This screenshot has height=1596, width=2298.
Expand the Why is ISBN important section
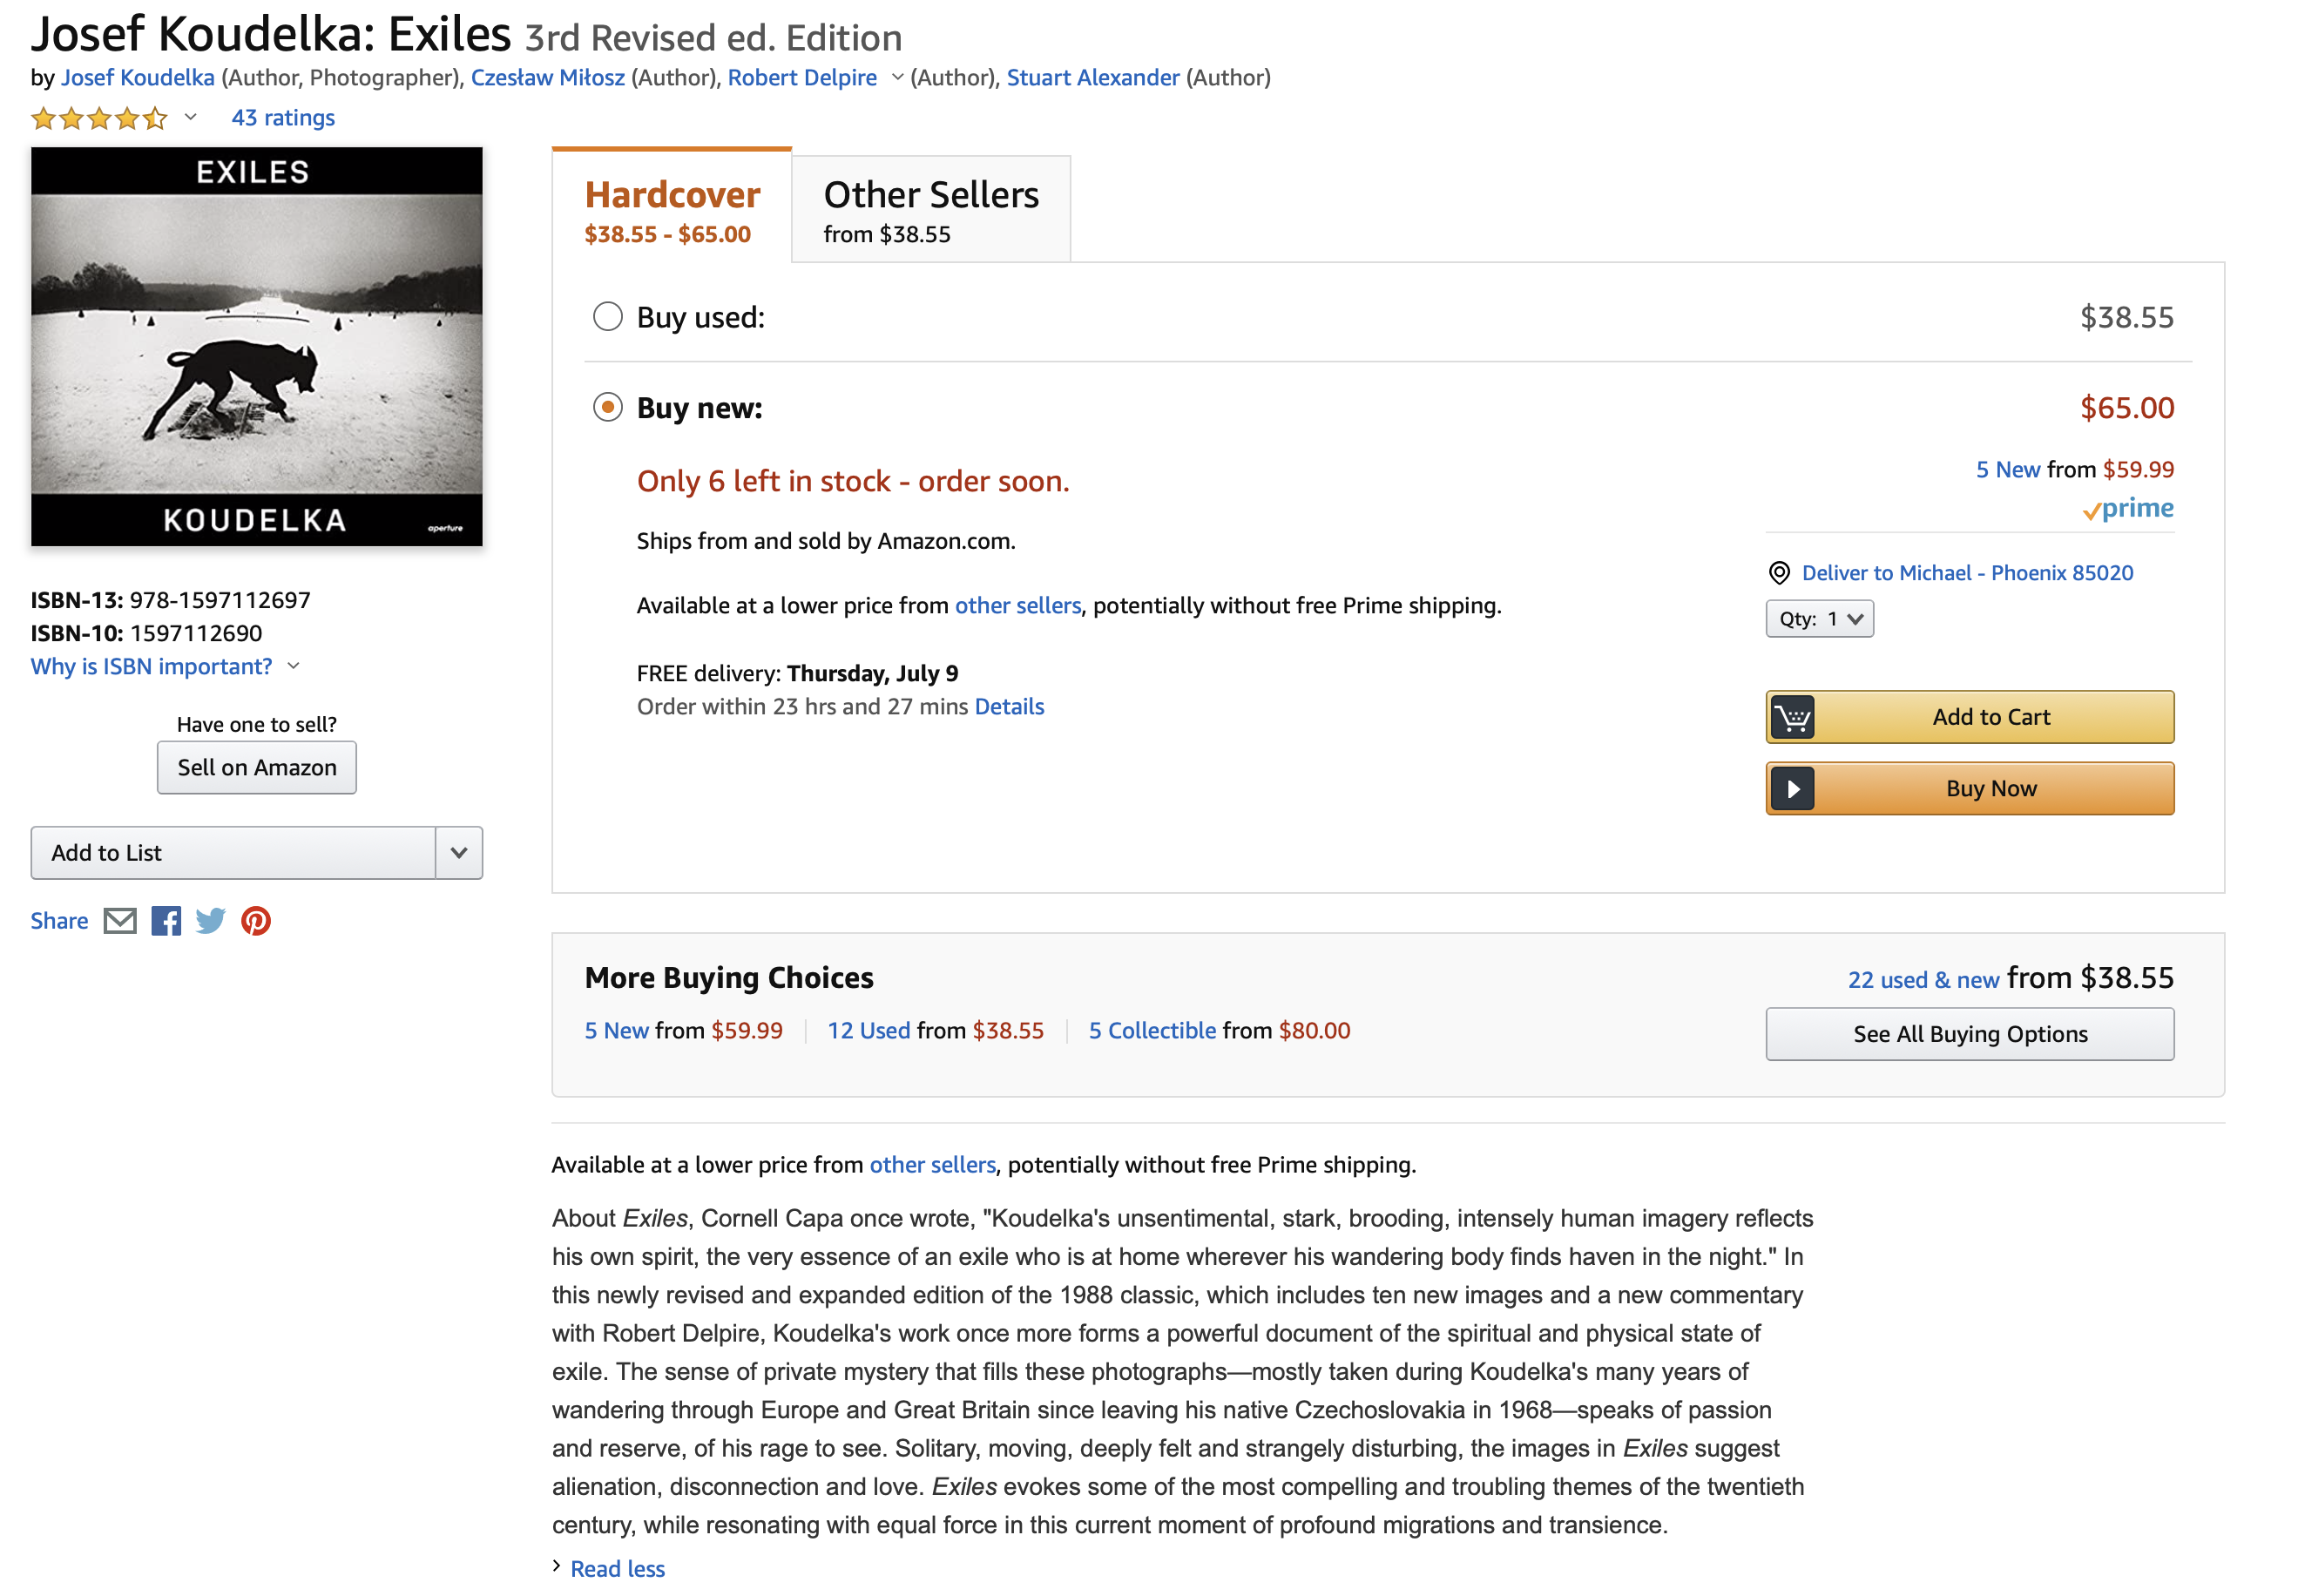[x=164, y=667]
